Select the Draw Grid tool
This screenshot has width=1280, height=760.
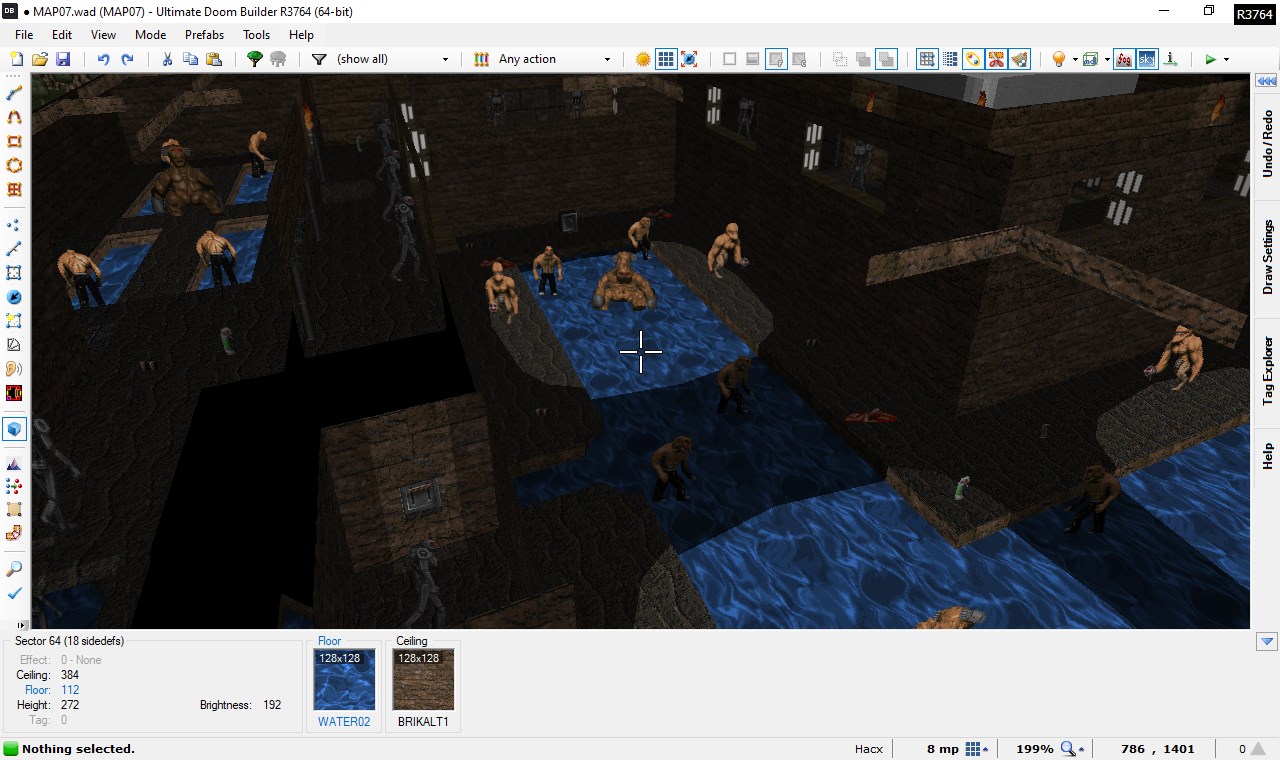[14, 189]
